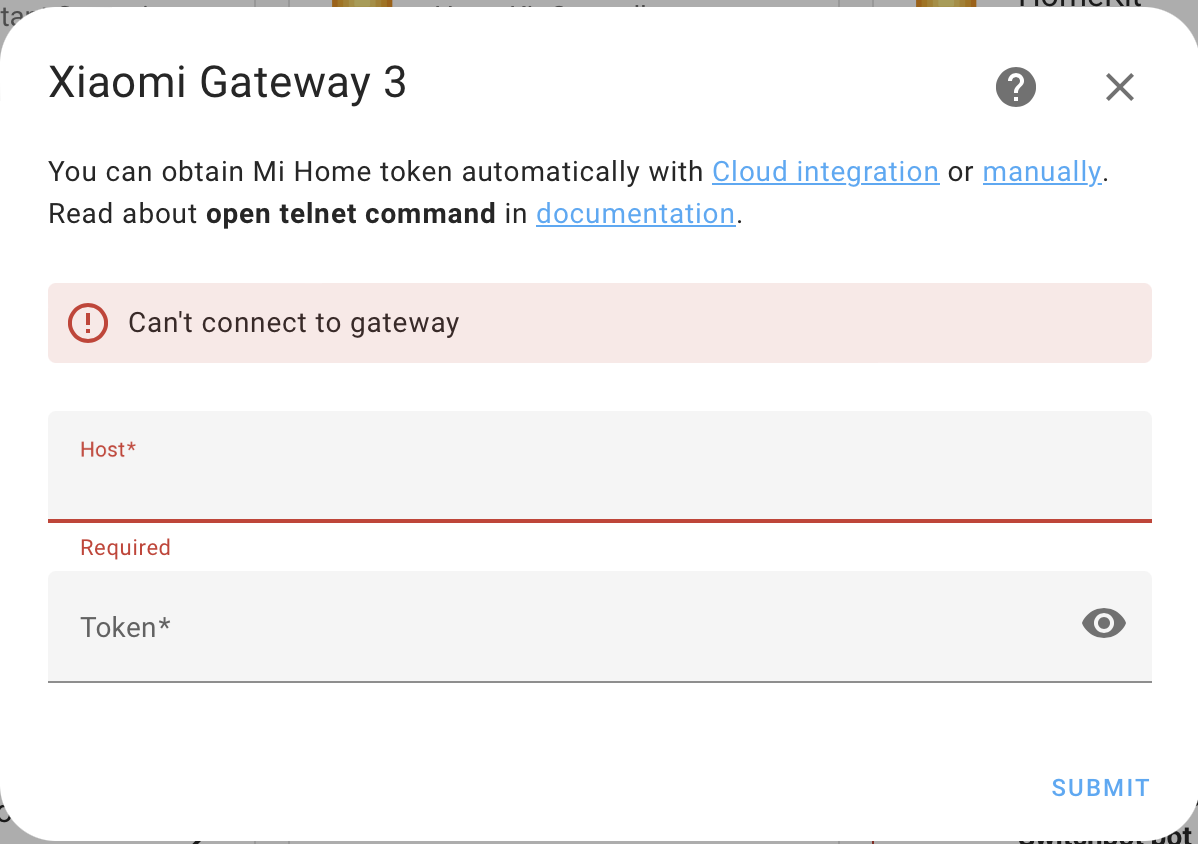
Task: Toggle token visibility with the eye icon
Action: (1103, 624)
